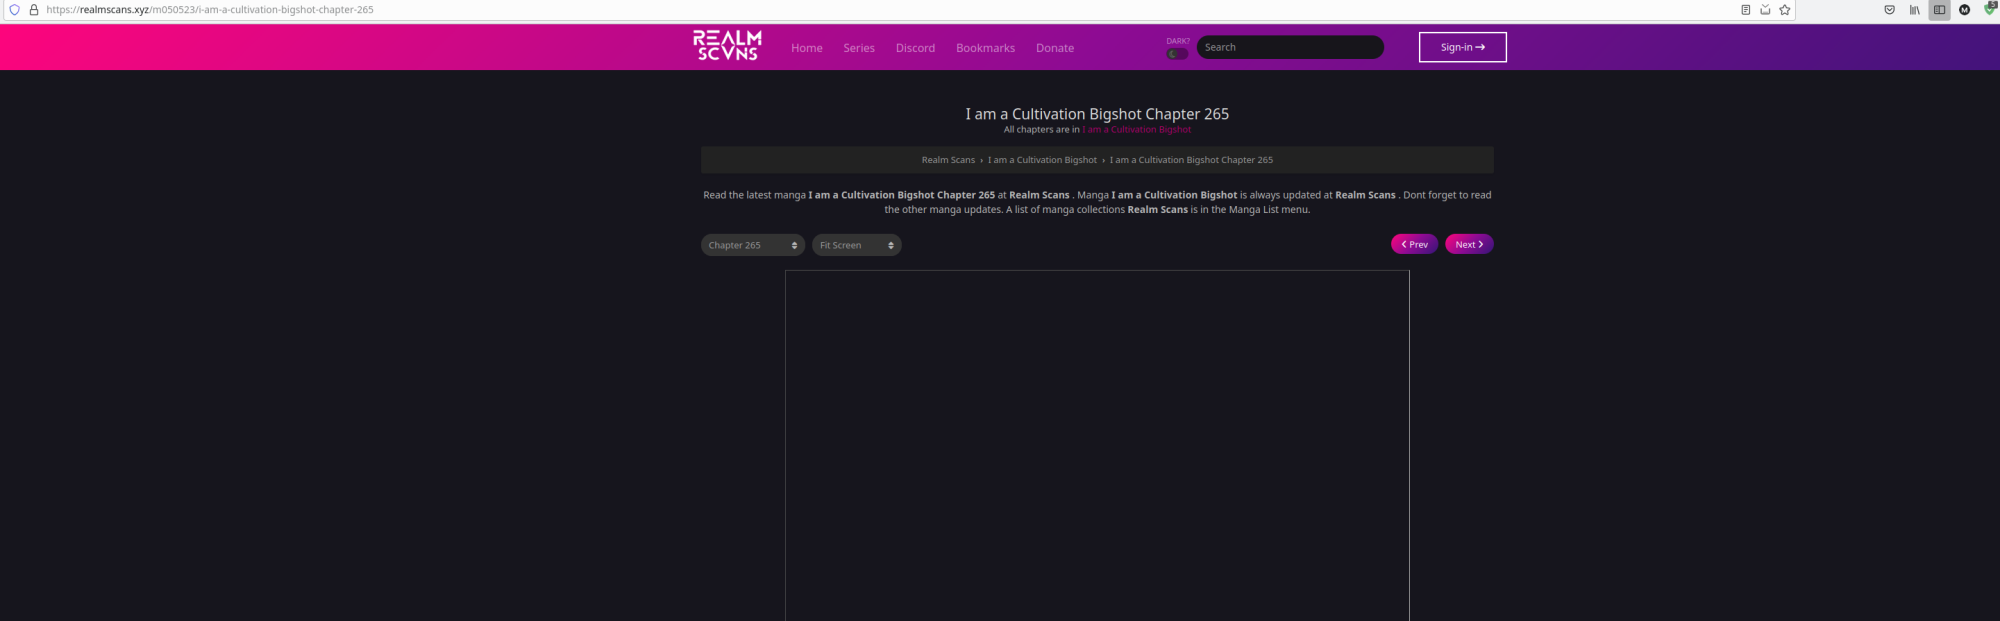Open the Discord nav link
The image size is (2000, 621).
tap(915, 48)
